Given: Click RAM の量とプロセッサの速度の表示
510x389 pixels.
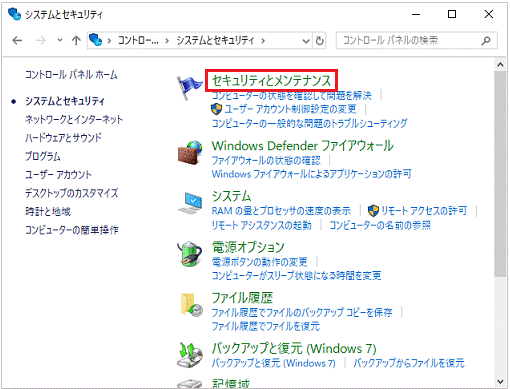Looking at the screenshot, I should 281,211.
